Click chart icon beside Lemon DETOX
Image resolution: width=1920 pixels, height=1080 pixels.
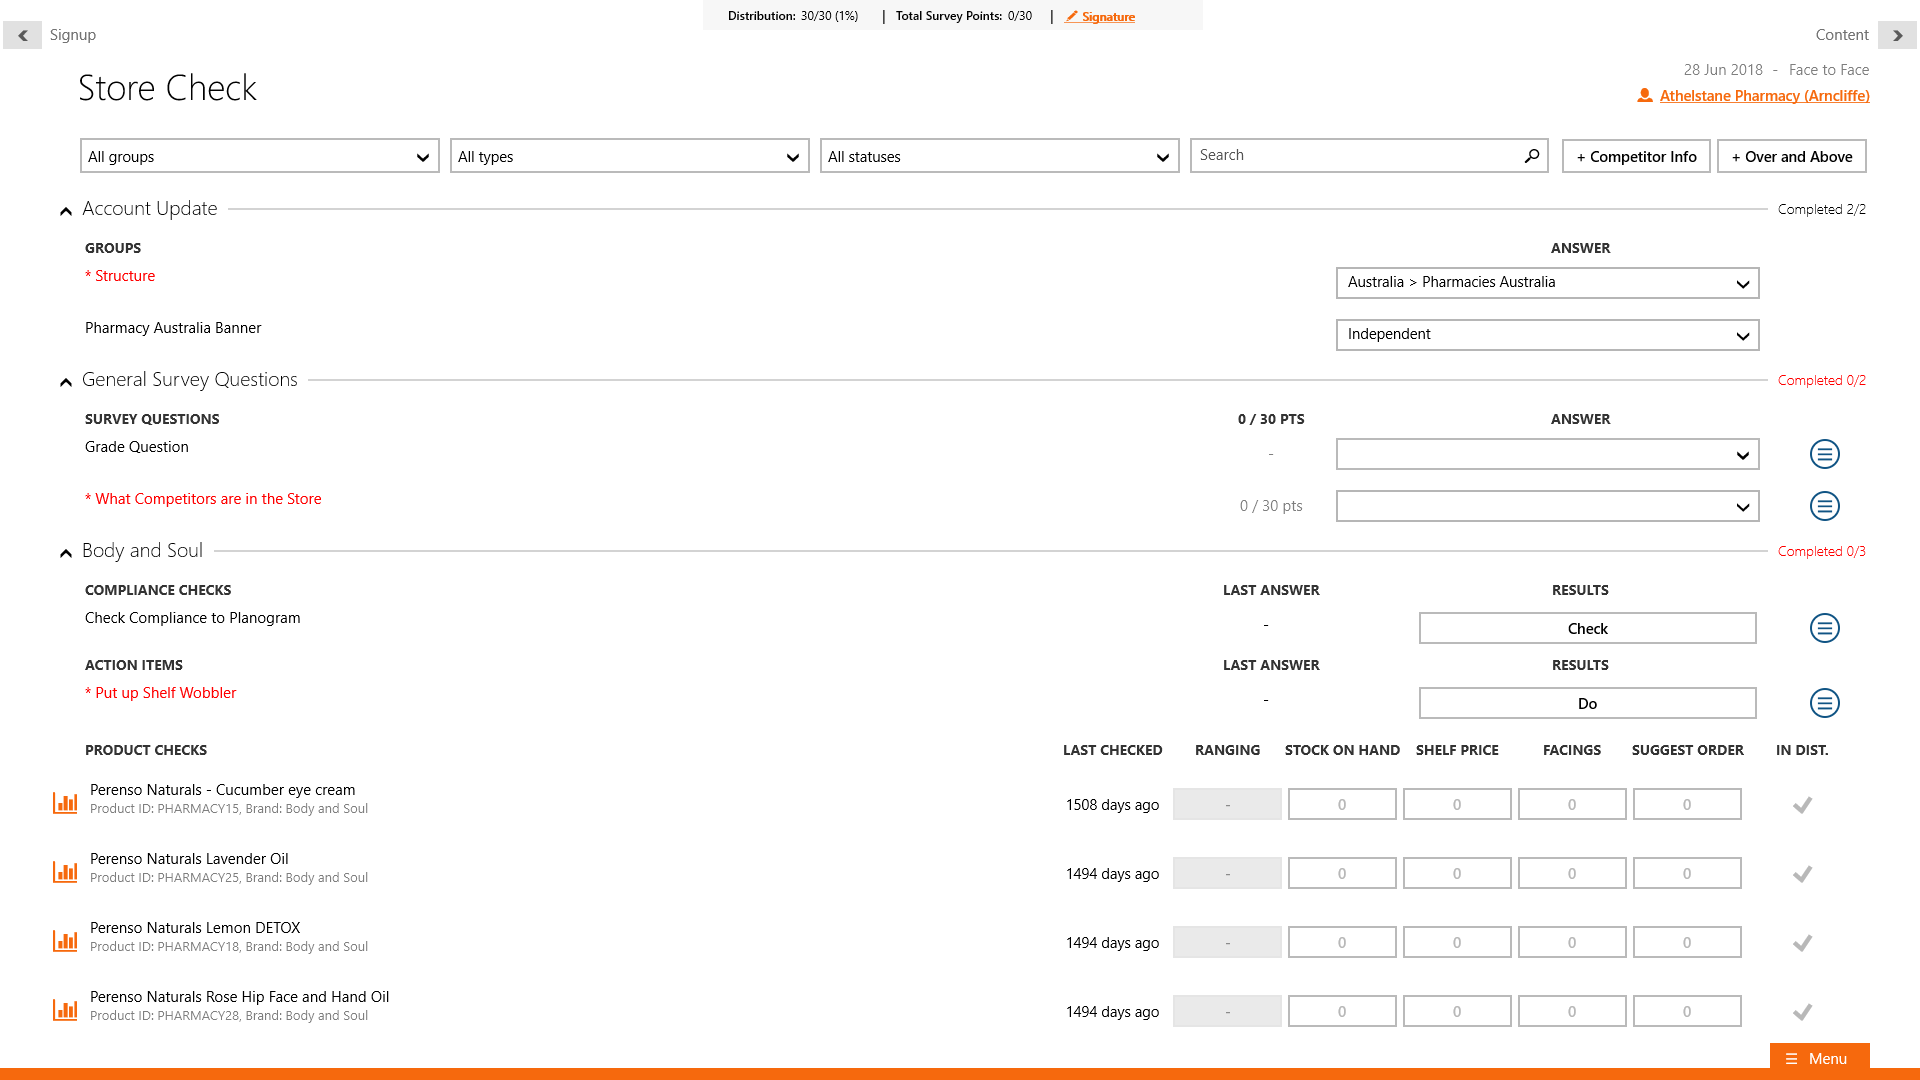coord(65,941)
